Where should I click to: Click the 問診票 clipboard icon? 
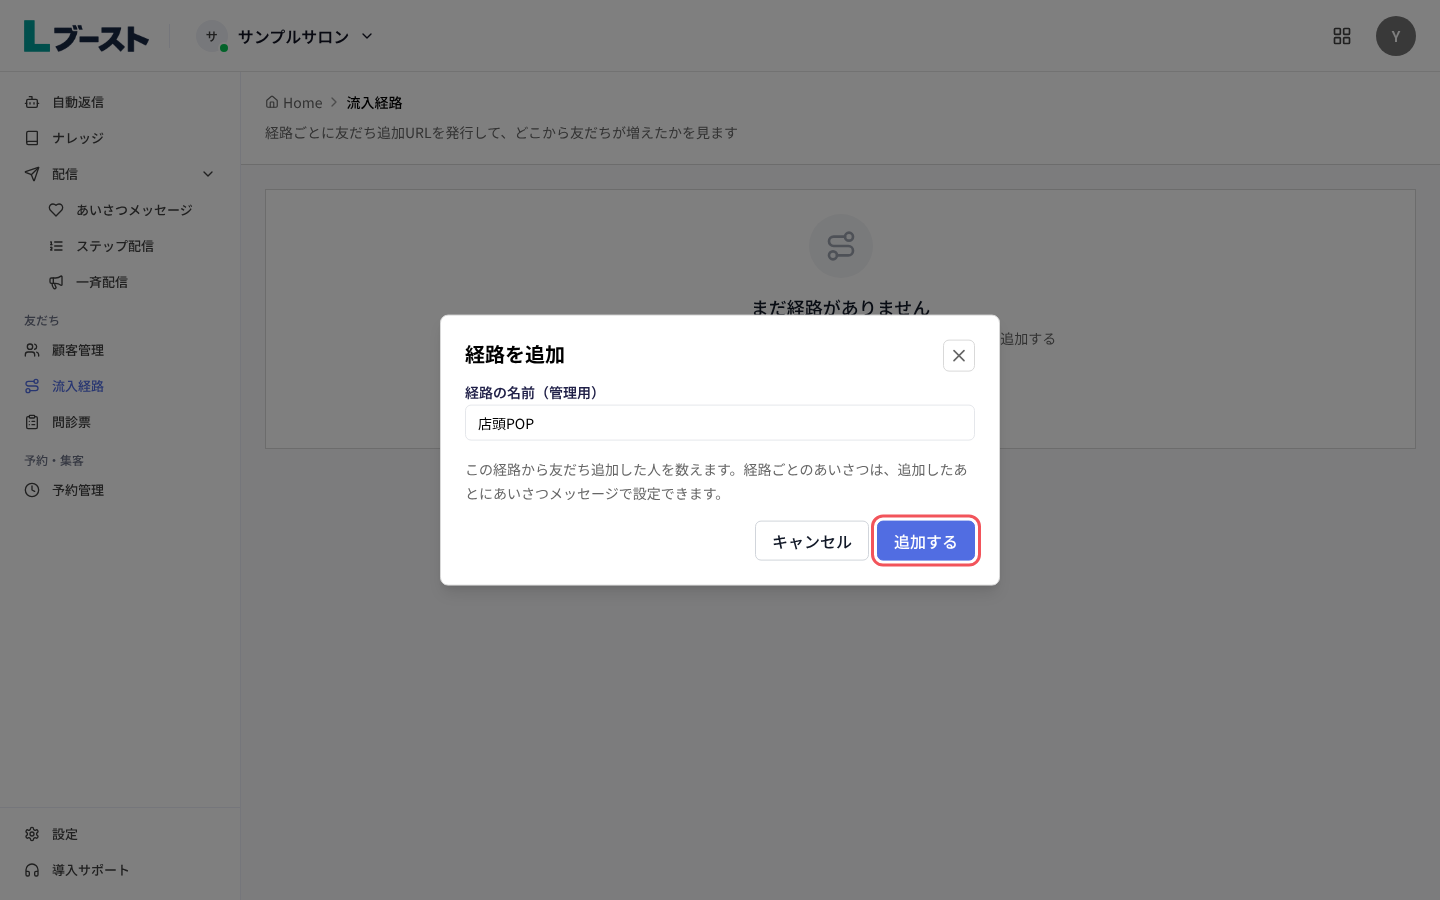click(x=32, y=422)
